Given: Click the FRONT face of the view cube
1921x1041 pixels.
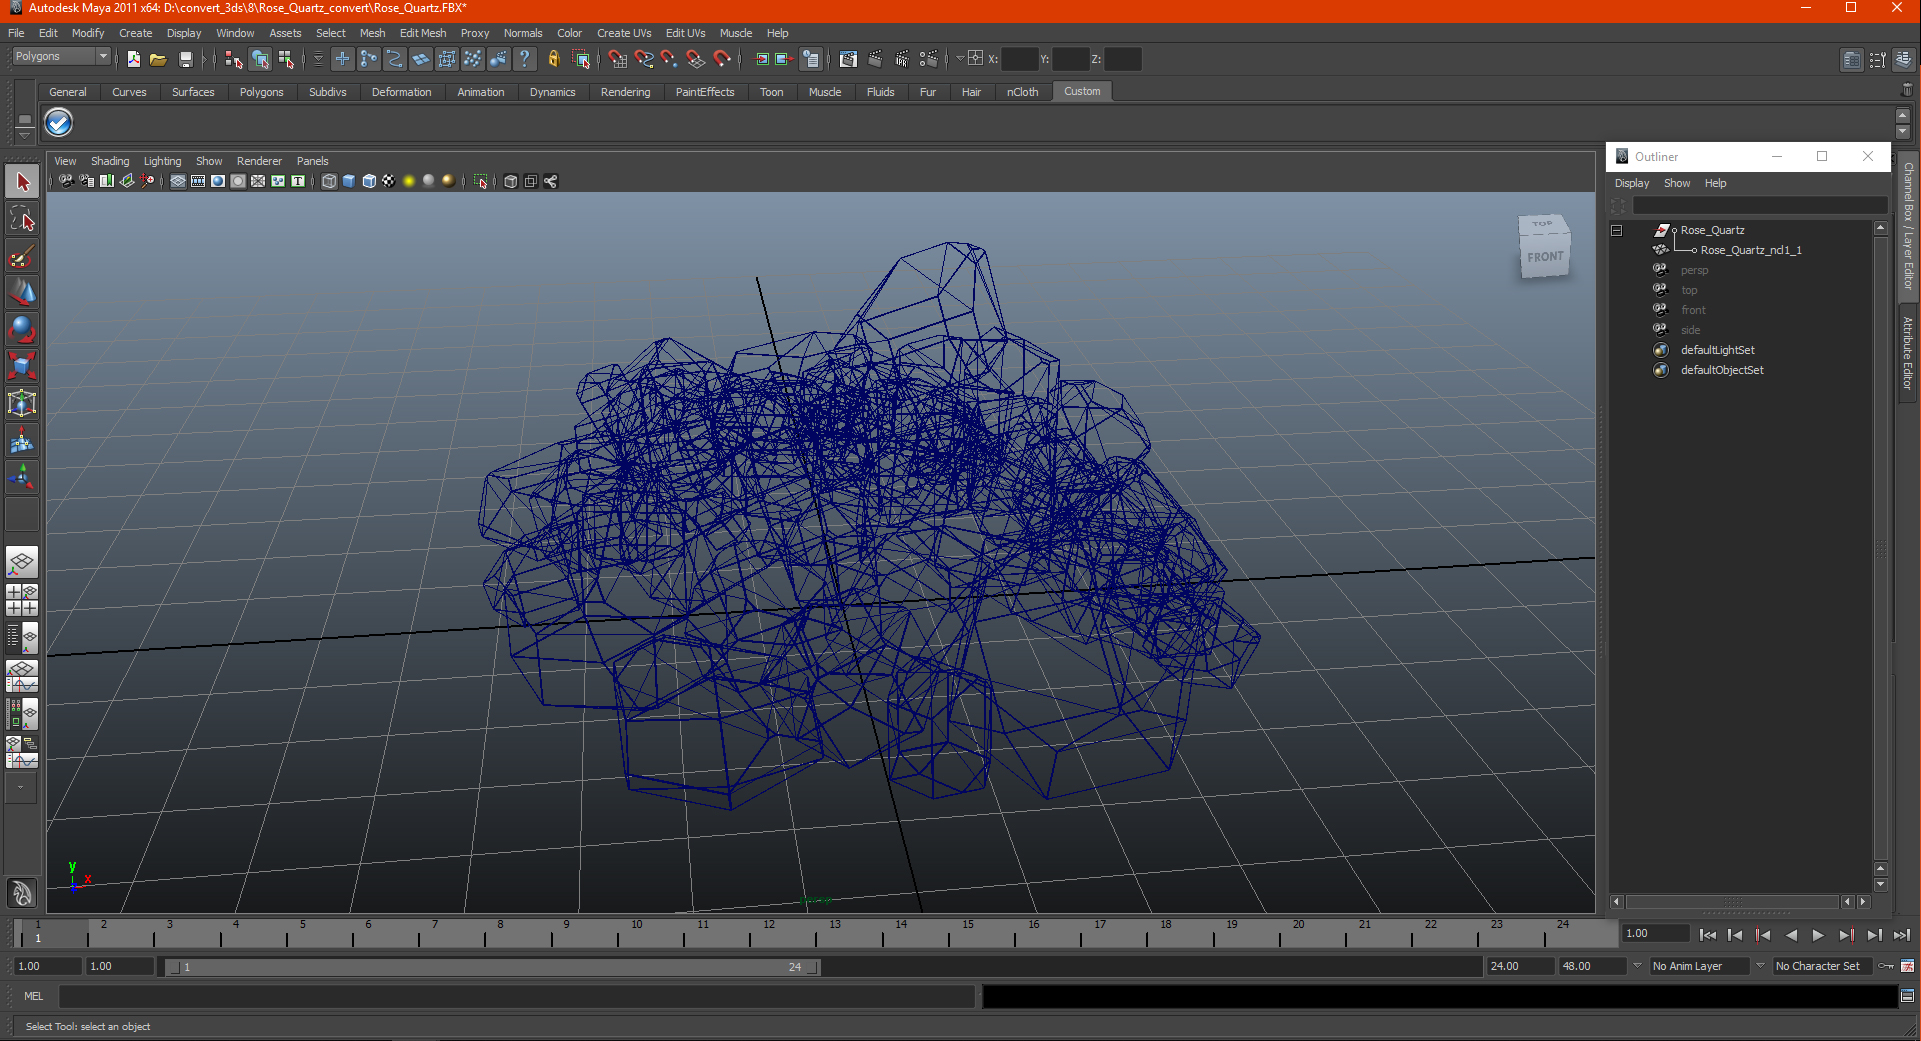Looking at the screenshot, I should click(1545, 257).
